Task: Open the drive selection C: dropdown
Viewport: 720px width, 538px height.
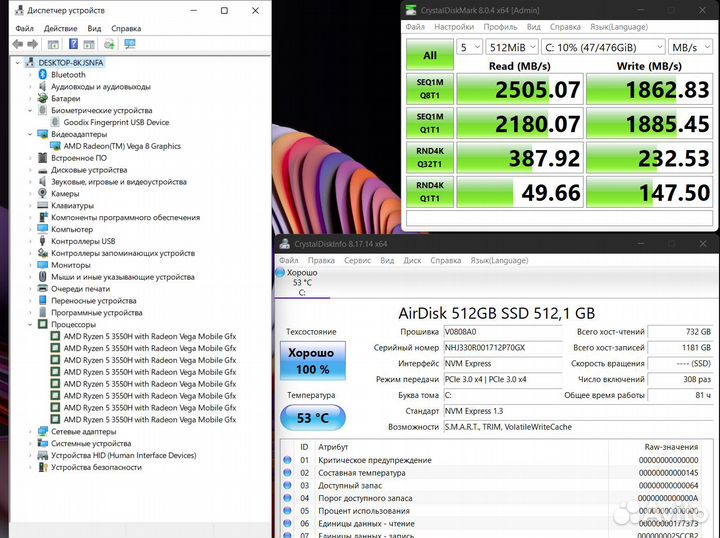Action: pyautogui.click(x=602, y=46)
